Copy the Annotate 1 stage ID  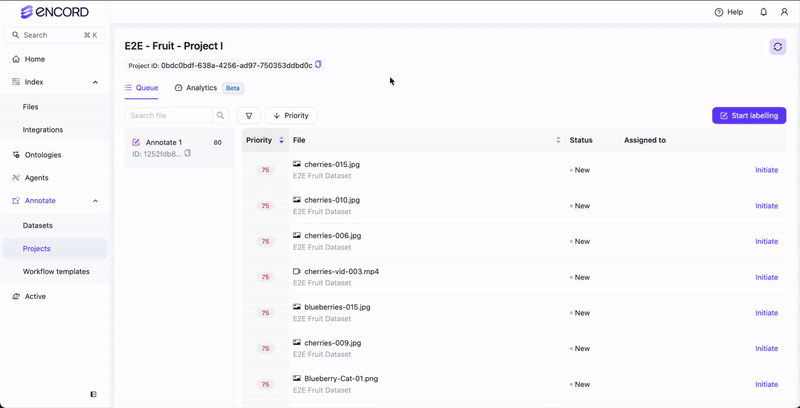tap(188, 153)
